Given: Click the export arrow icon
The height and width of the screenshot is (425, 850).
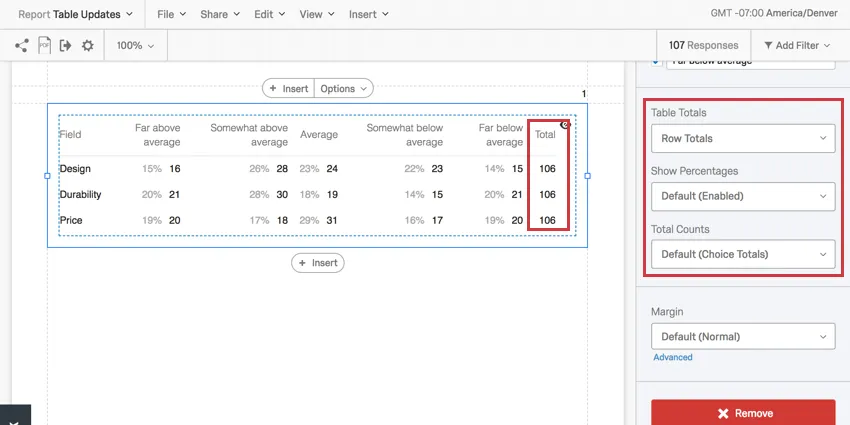Looking at the screenshot, I should (66, 45).
